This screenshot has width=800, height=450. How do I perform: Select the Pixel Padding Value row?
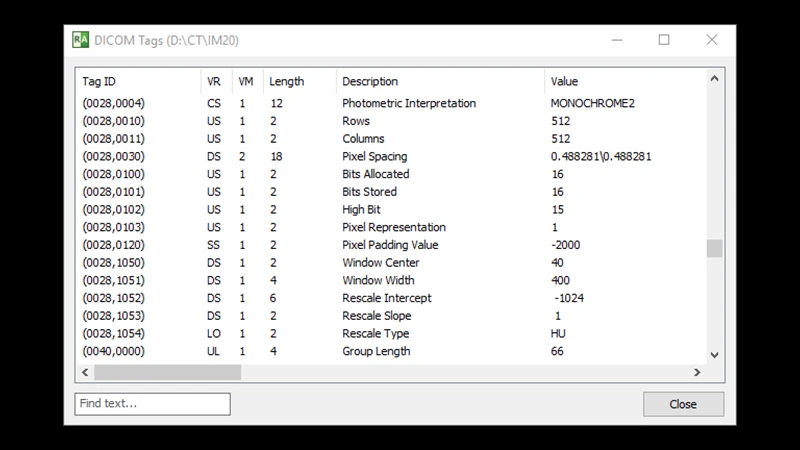pos(390,245)
